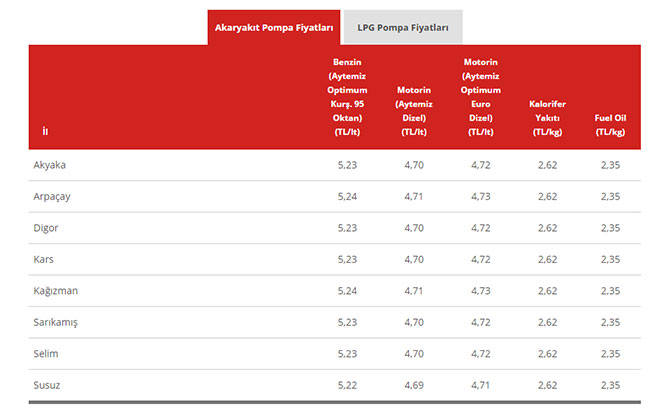Click the Sarıkamış district name
The width and height of the screenshot is (650, 418).
tap(56, 322)
